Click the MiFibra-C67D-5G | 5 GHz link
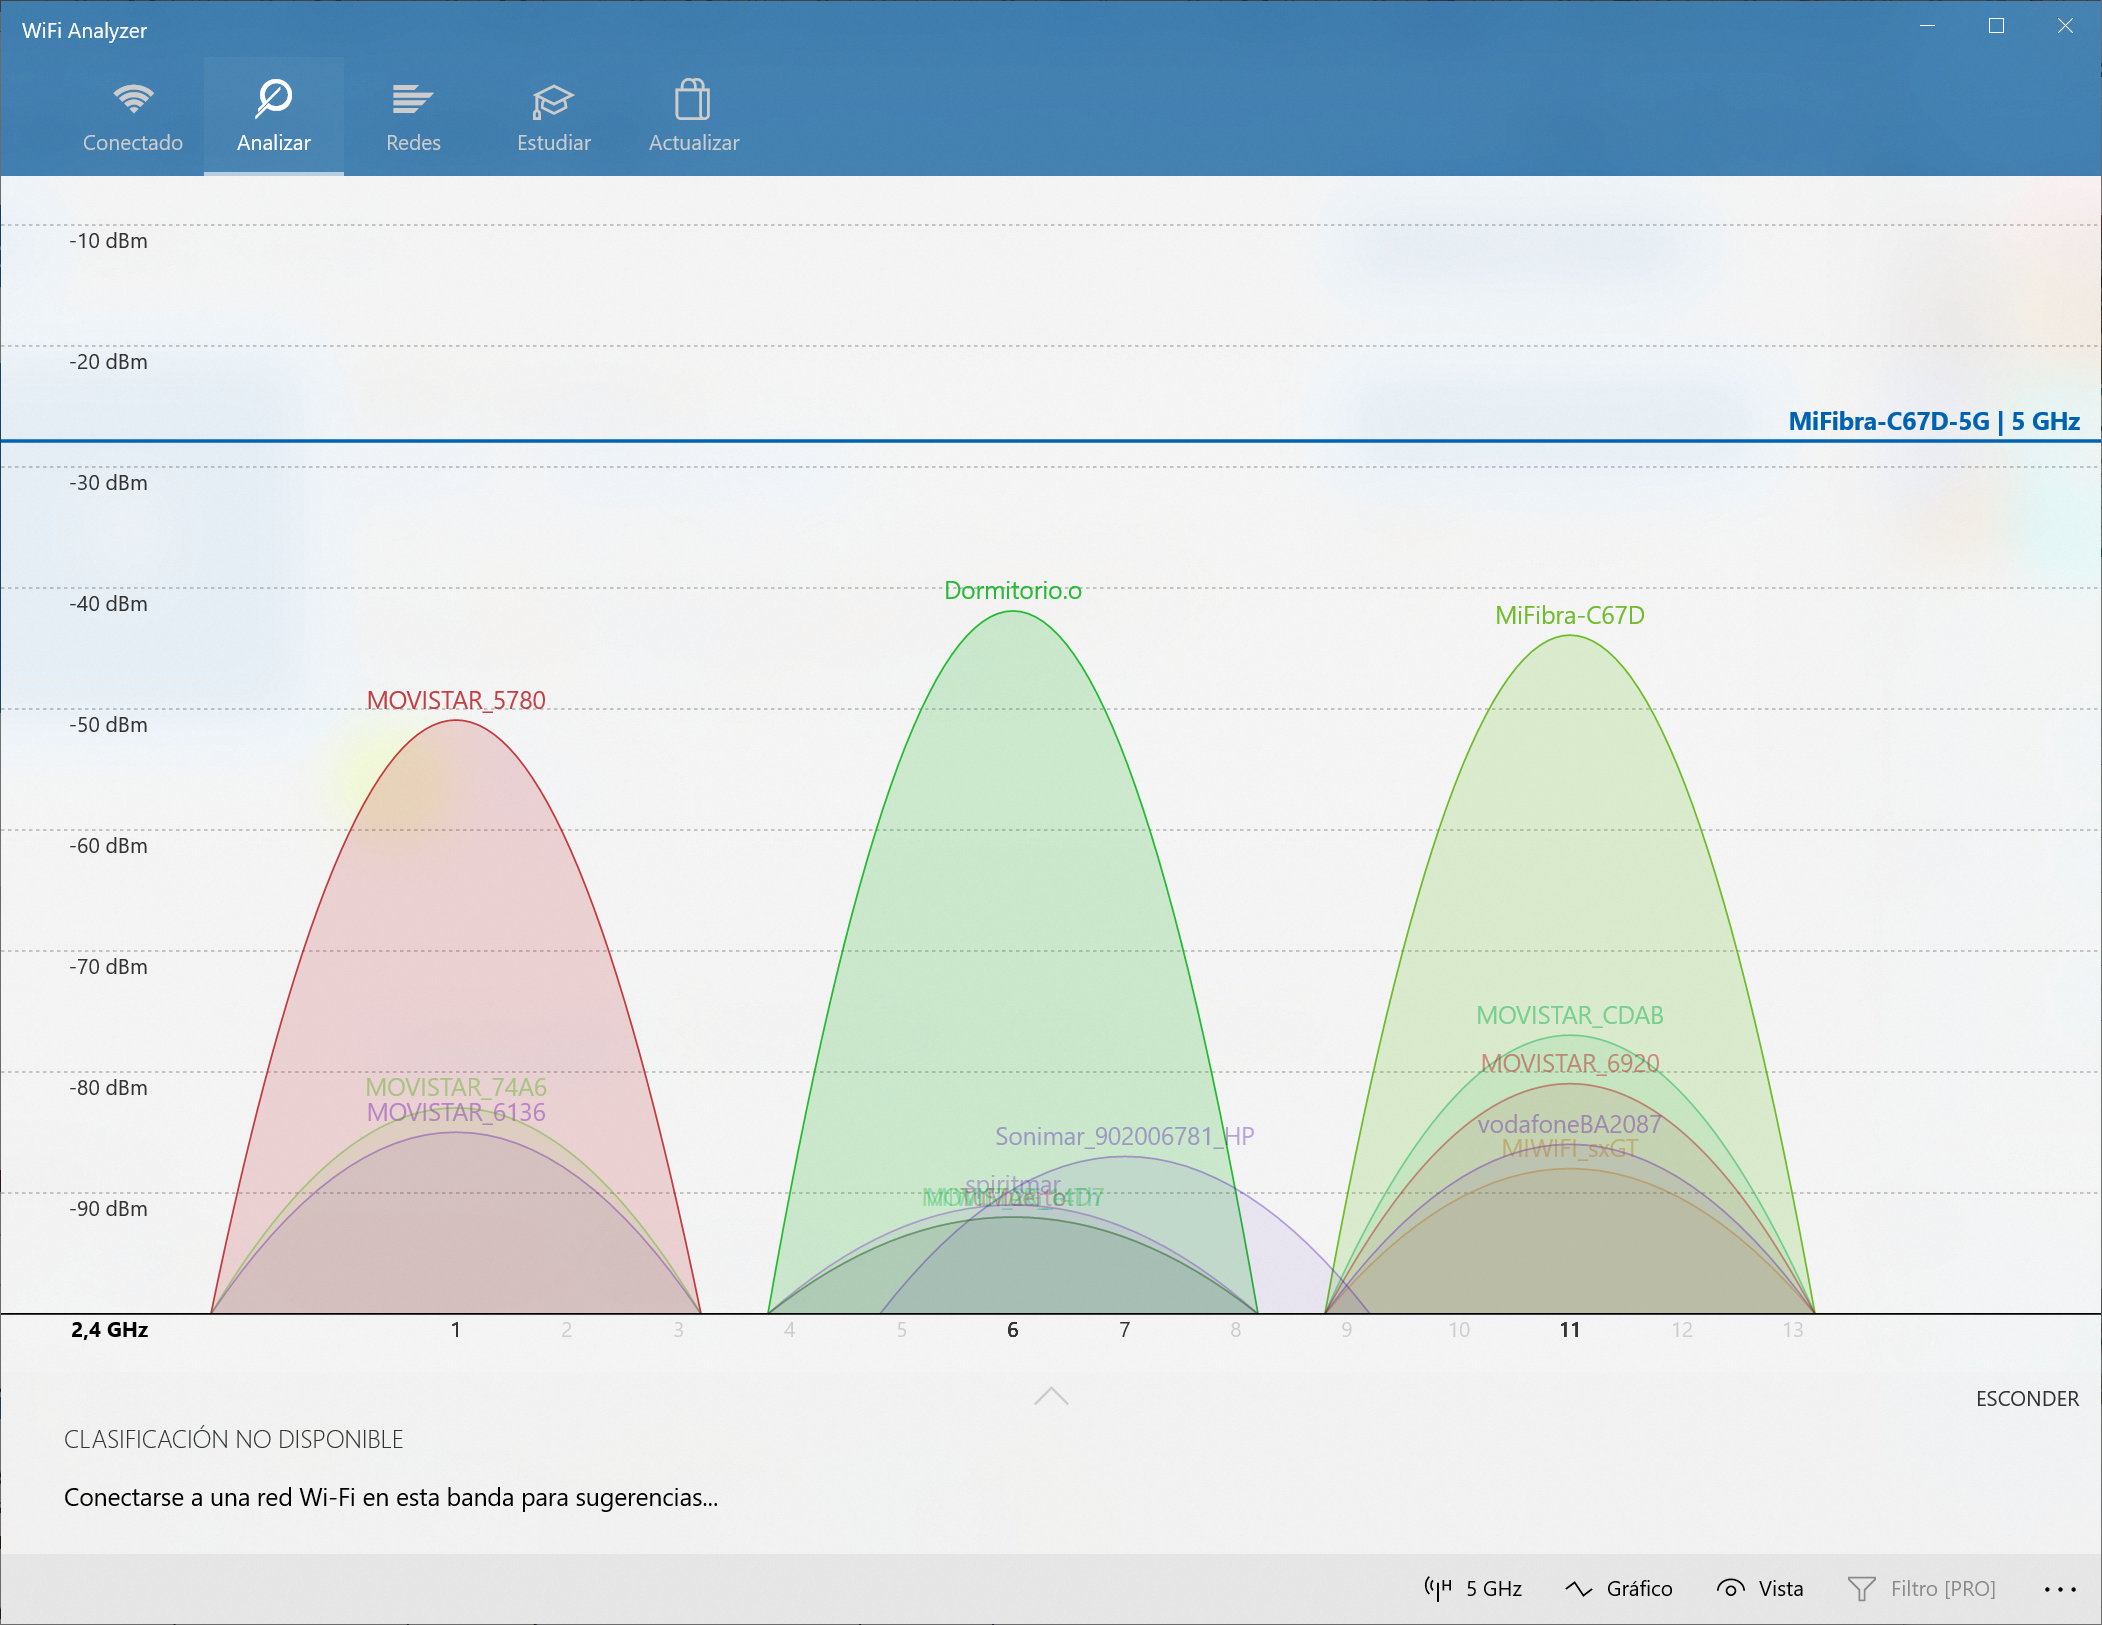 coord(1933,421)
